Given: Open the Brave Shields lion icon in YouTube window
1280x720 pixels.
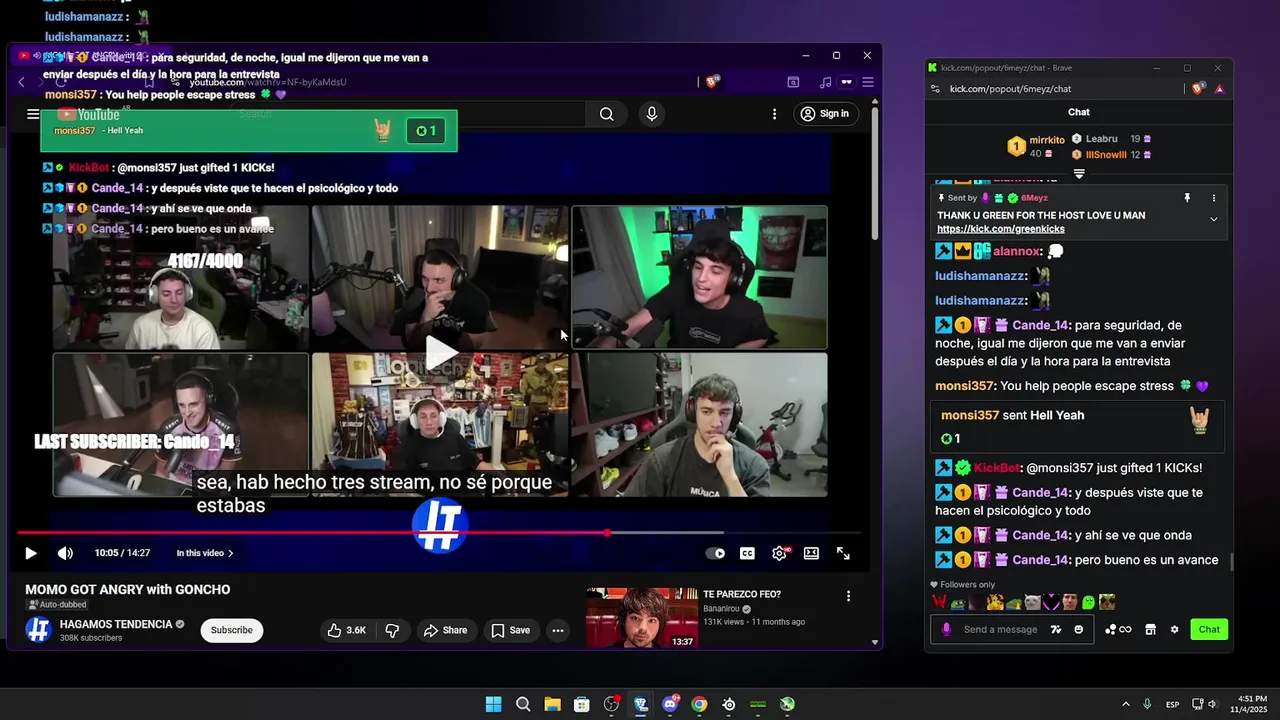Looking at the screenshot, I should [712, 82].
